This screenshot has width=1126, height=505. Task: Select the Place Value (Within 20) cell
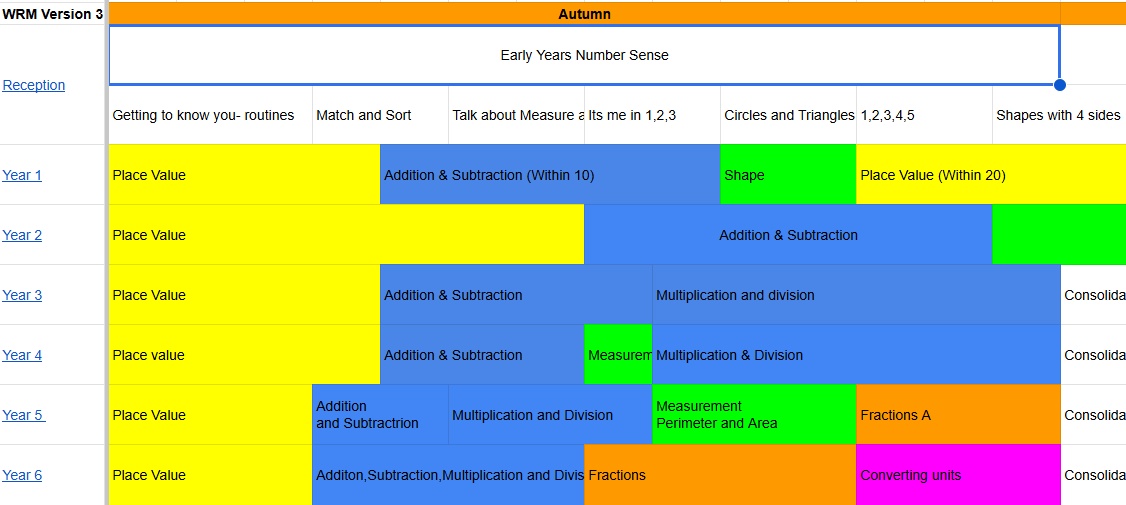click(x=990, y=175)
